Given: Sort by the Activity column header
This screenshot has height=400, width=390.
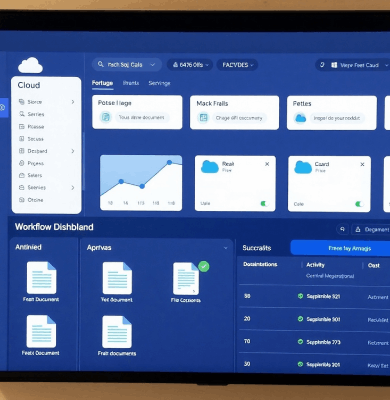Looking at the screenshot, I should click(x=315, y=265).
